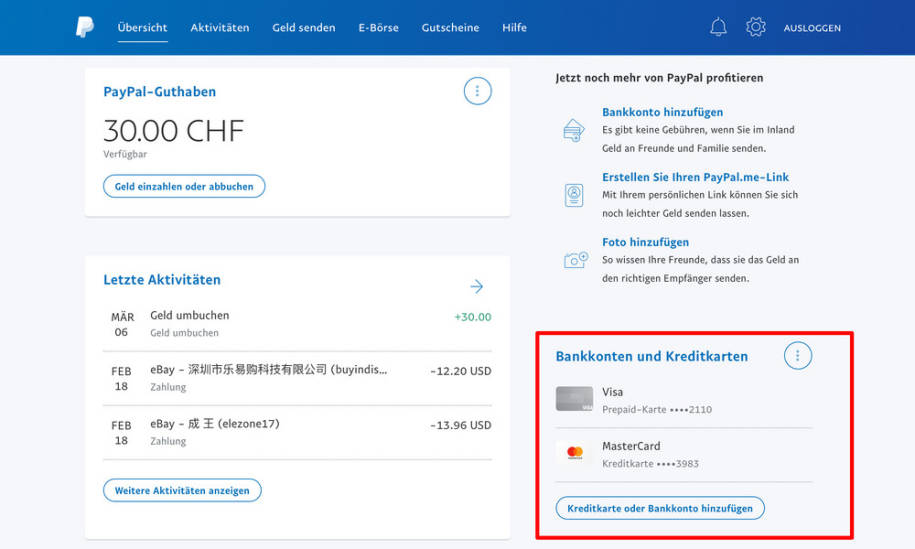This screenshot has width=915, height=549.
Task: Open the Geld umbuchen transaction of MÄR 06
Action: pyautogui.click(x=298, y=324)
